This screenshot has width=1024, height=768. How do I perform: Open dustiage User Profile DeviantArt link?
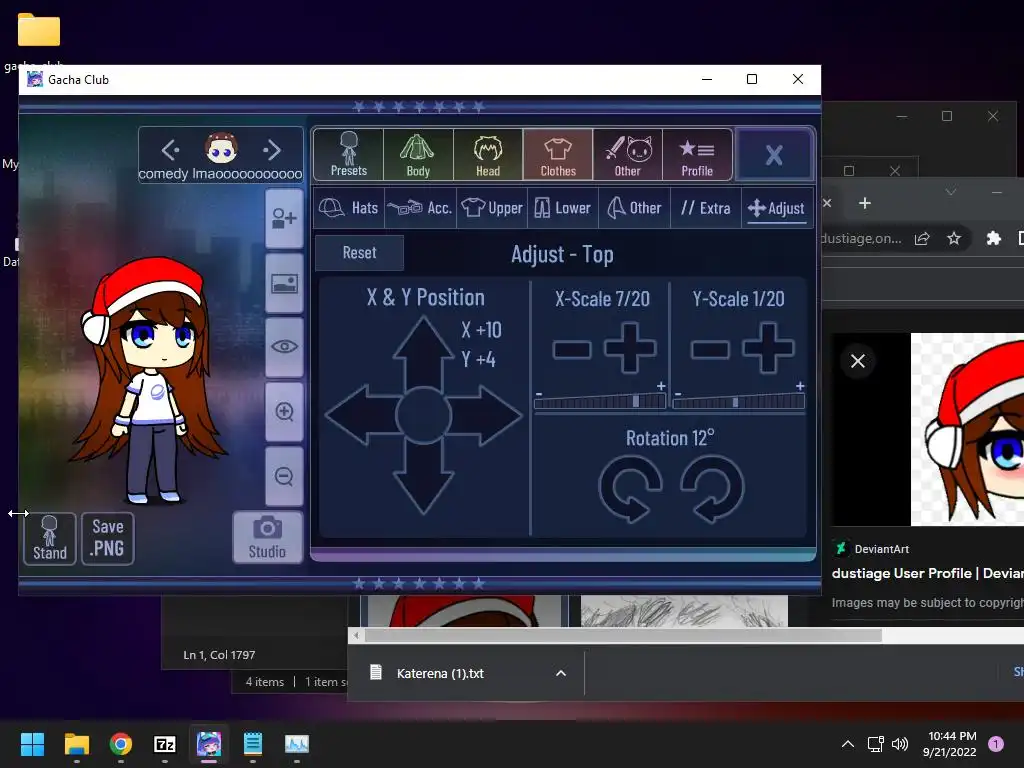coord(927,573)
